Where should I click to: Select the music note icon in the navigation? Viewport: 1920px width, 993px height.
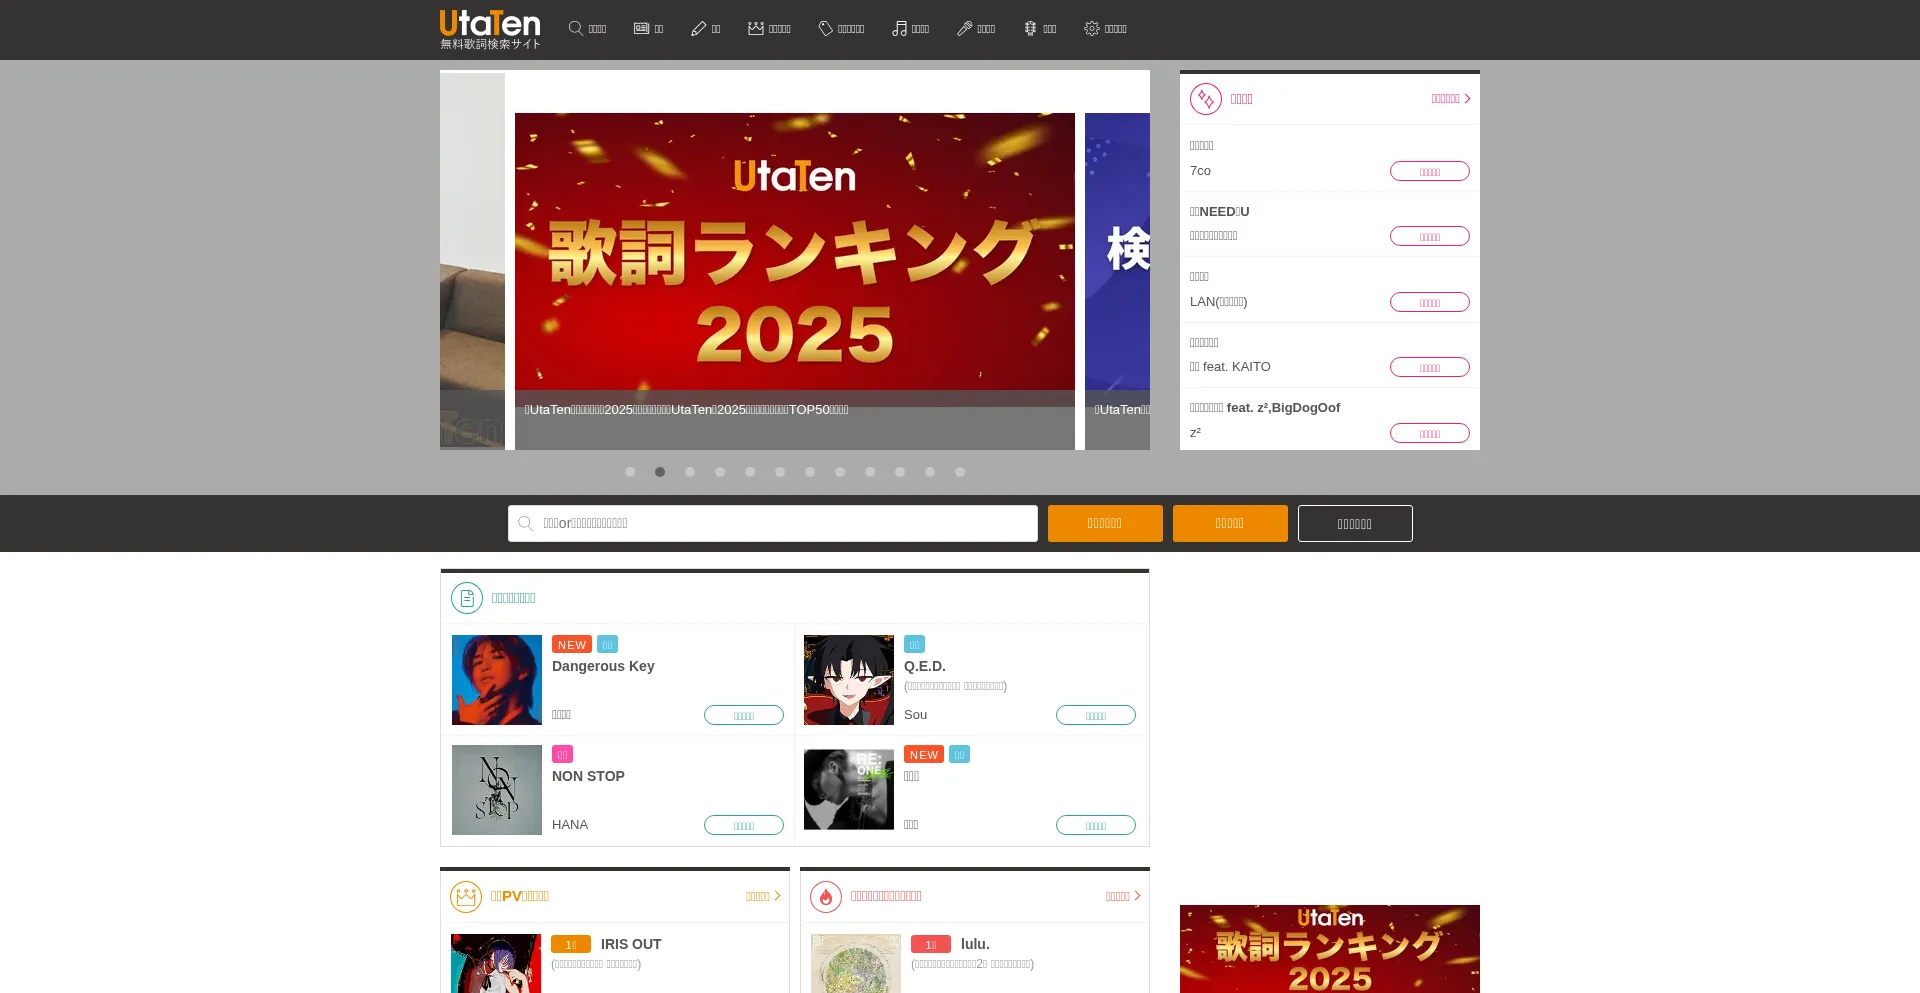(x=901, y=28)
